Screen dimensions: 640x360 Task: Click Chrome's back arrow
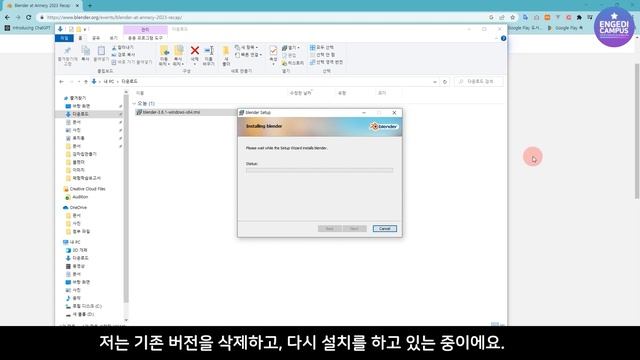point(7,18)
